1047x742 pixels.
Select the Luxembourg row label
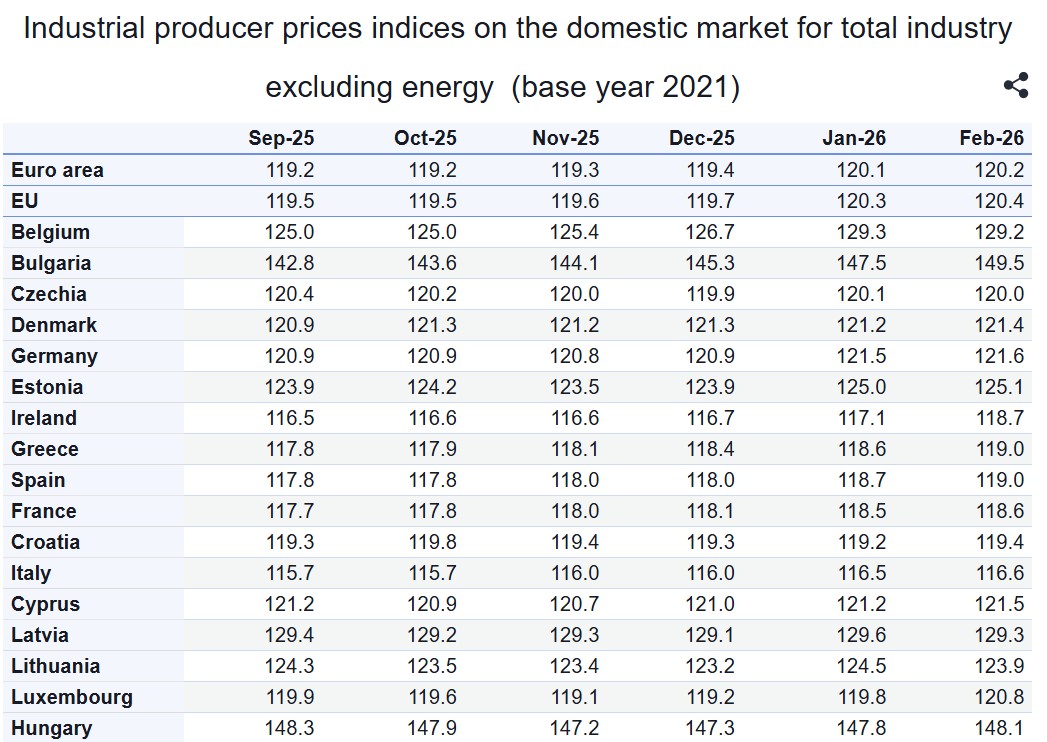[72, 697]
